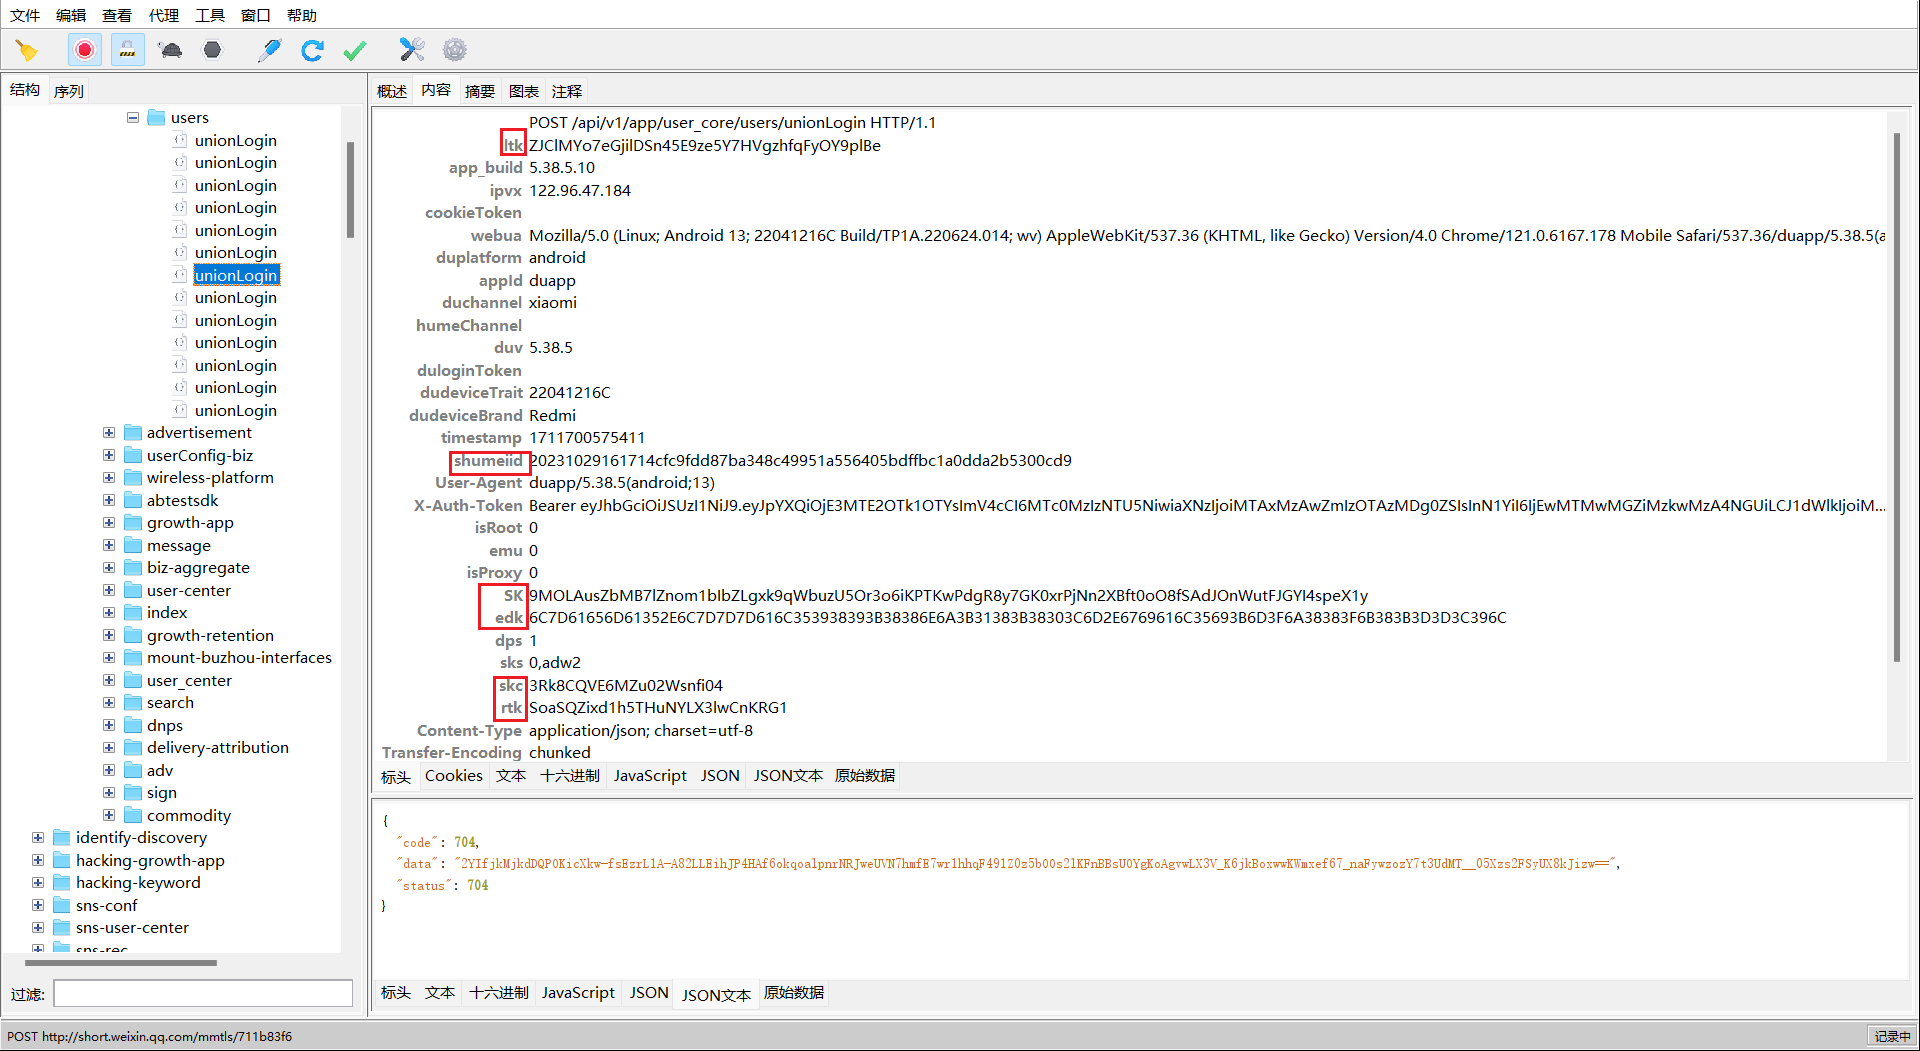Select the response 原始数据 tab
The height and width of the screenshot is (1051, 1920).
pyautogui.click(x=794, y=993)
